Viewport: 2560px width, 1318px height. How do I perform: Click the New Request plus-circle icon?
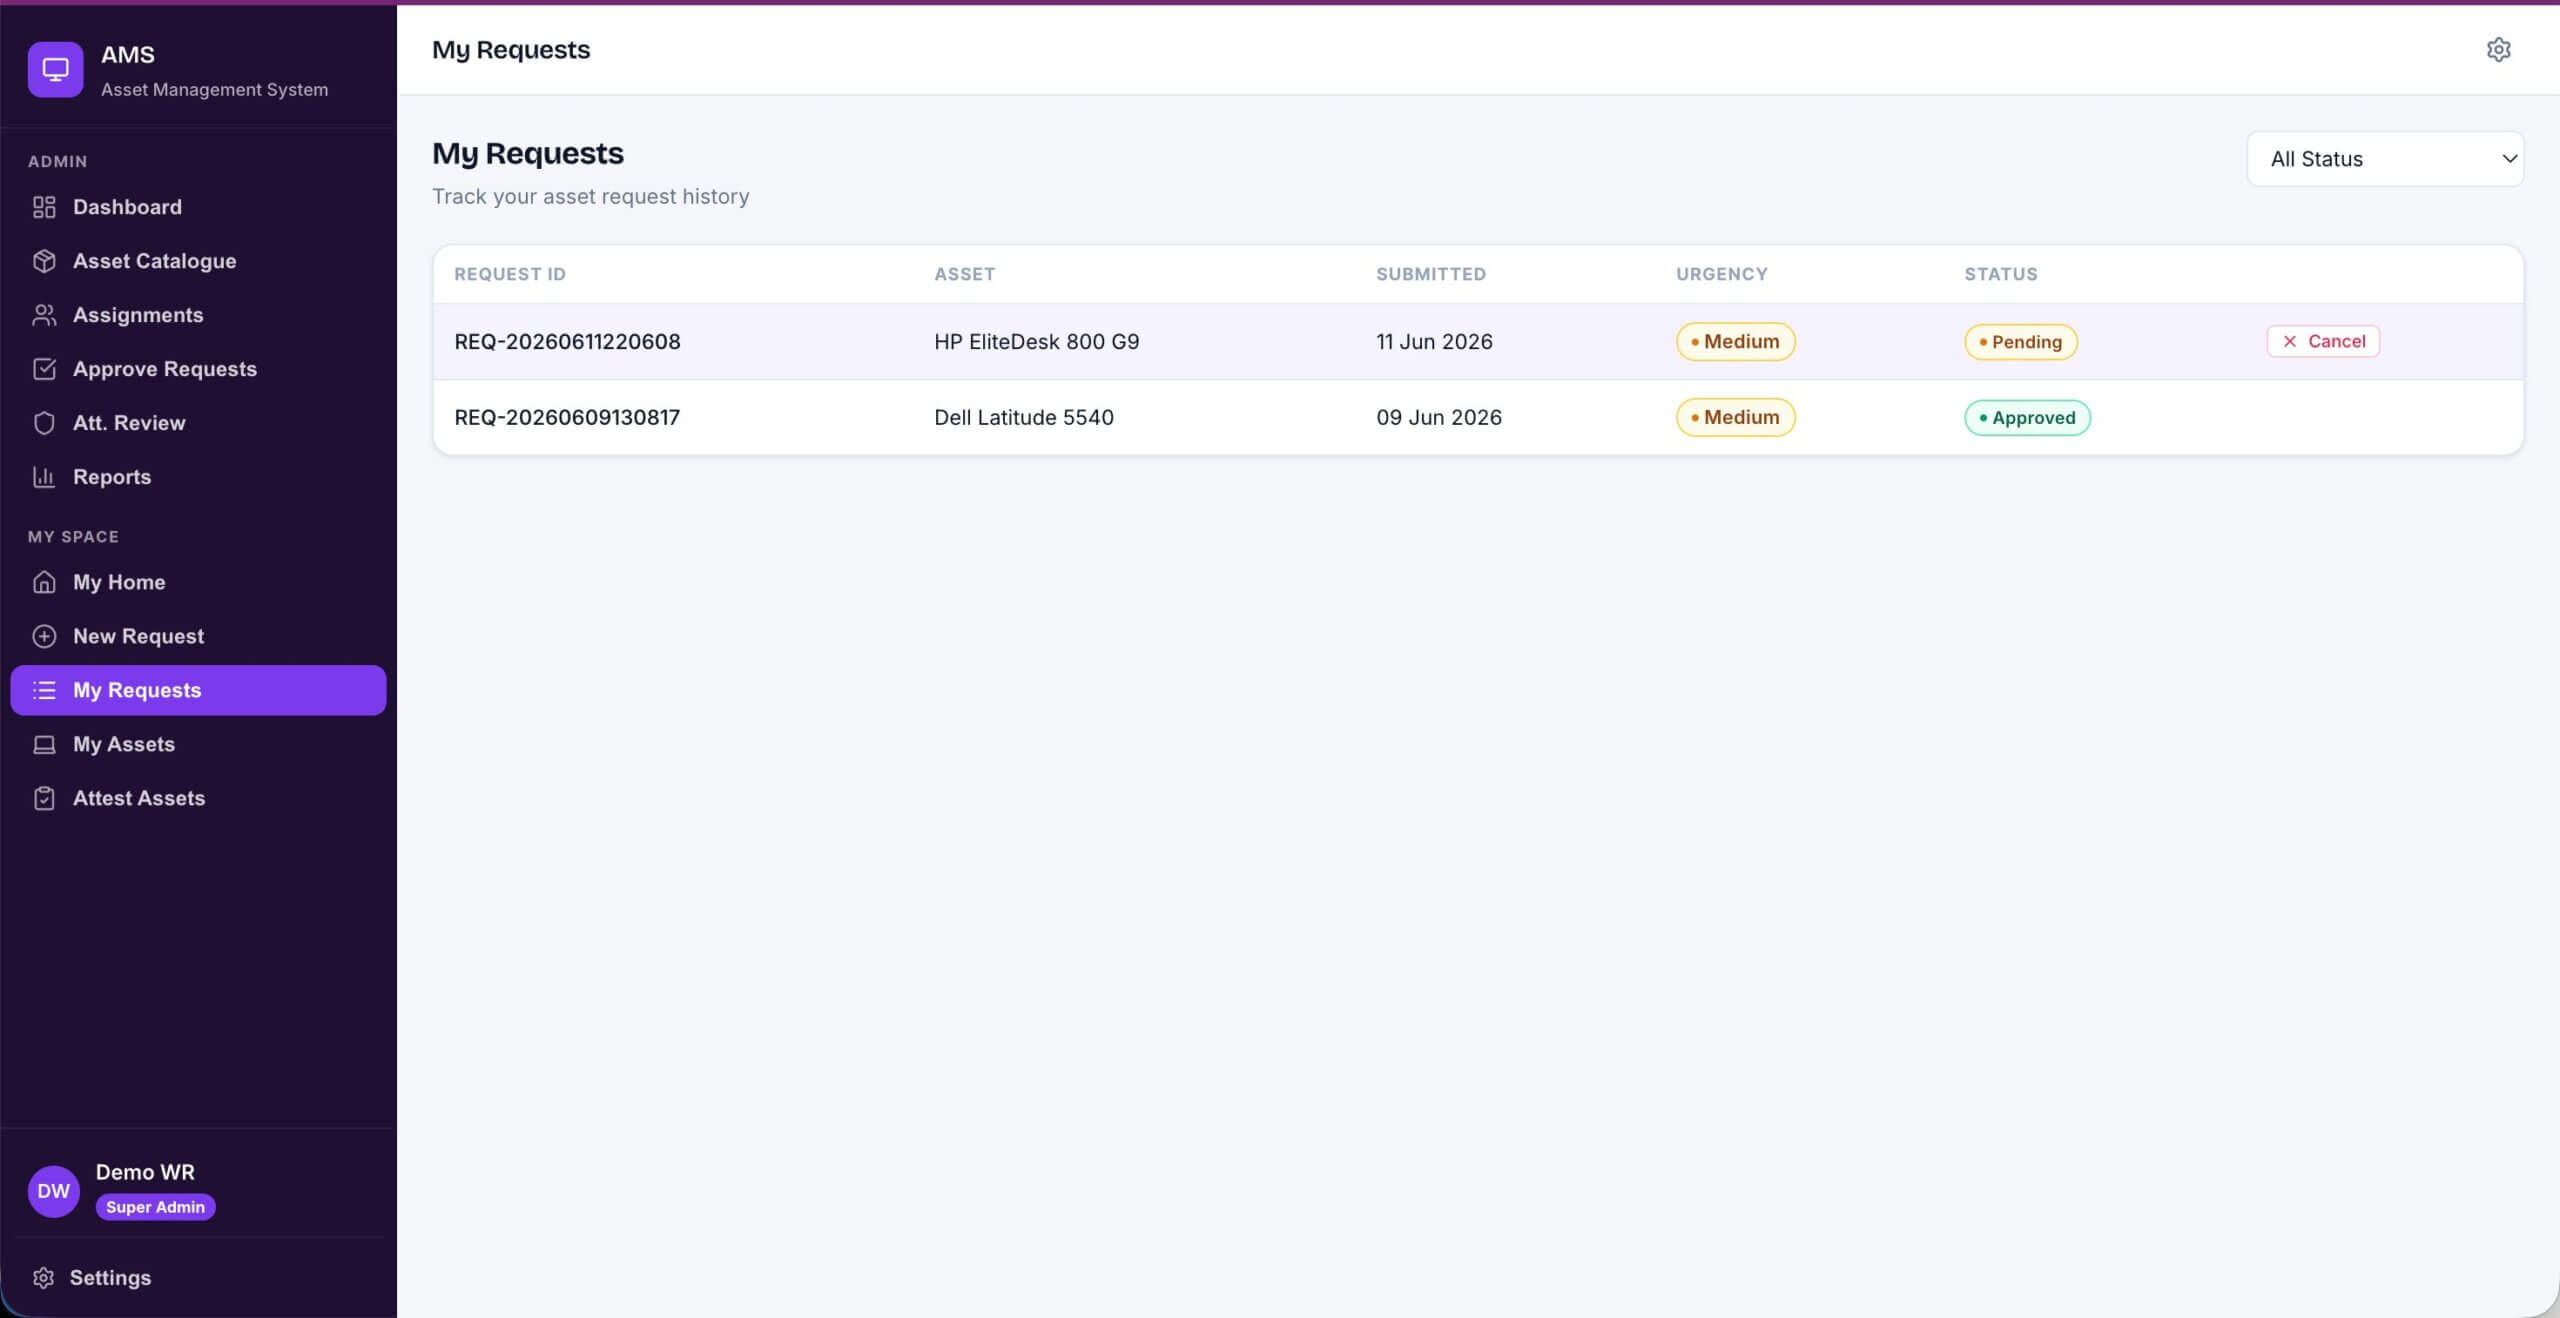(44, 636)
